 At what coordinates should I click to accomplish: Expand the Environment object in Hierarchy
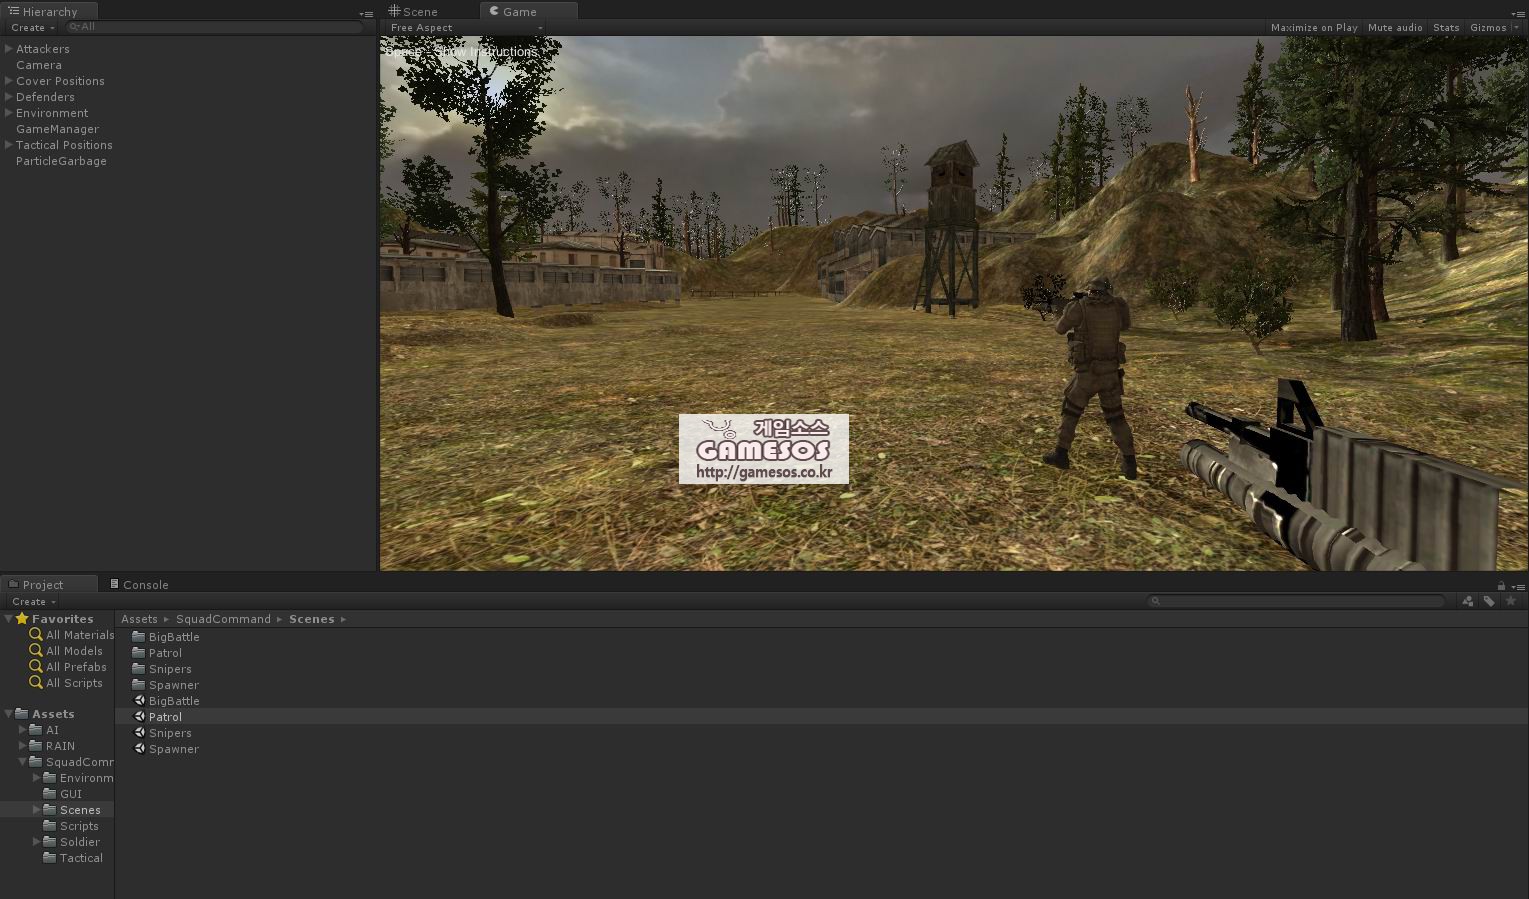(x=9, y=113)
